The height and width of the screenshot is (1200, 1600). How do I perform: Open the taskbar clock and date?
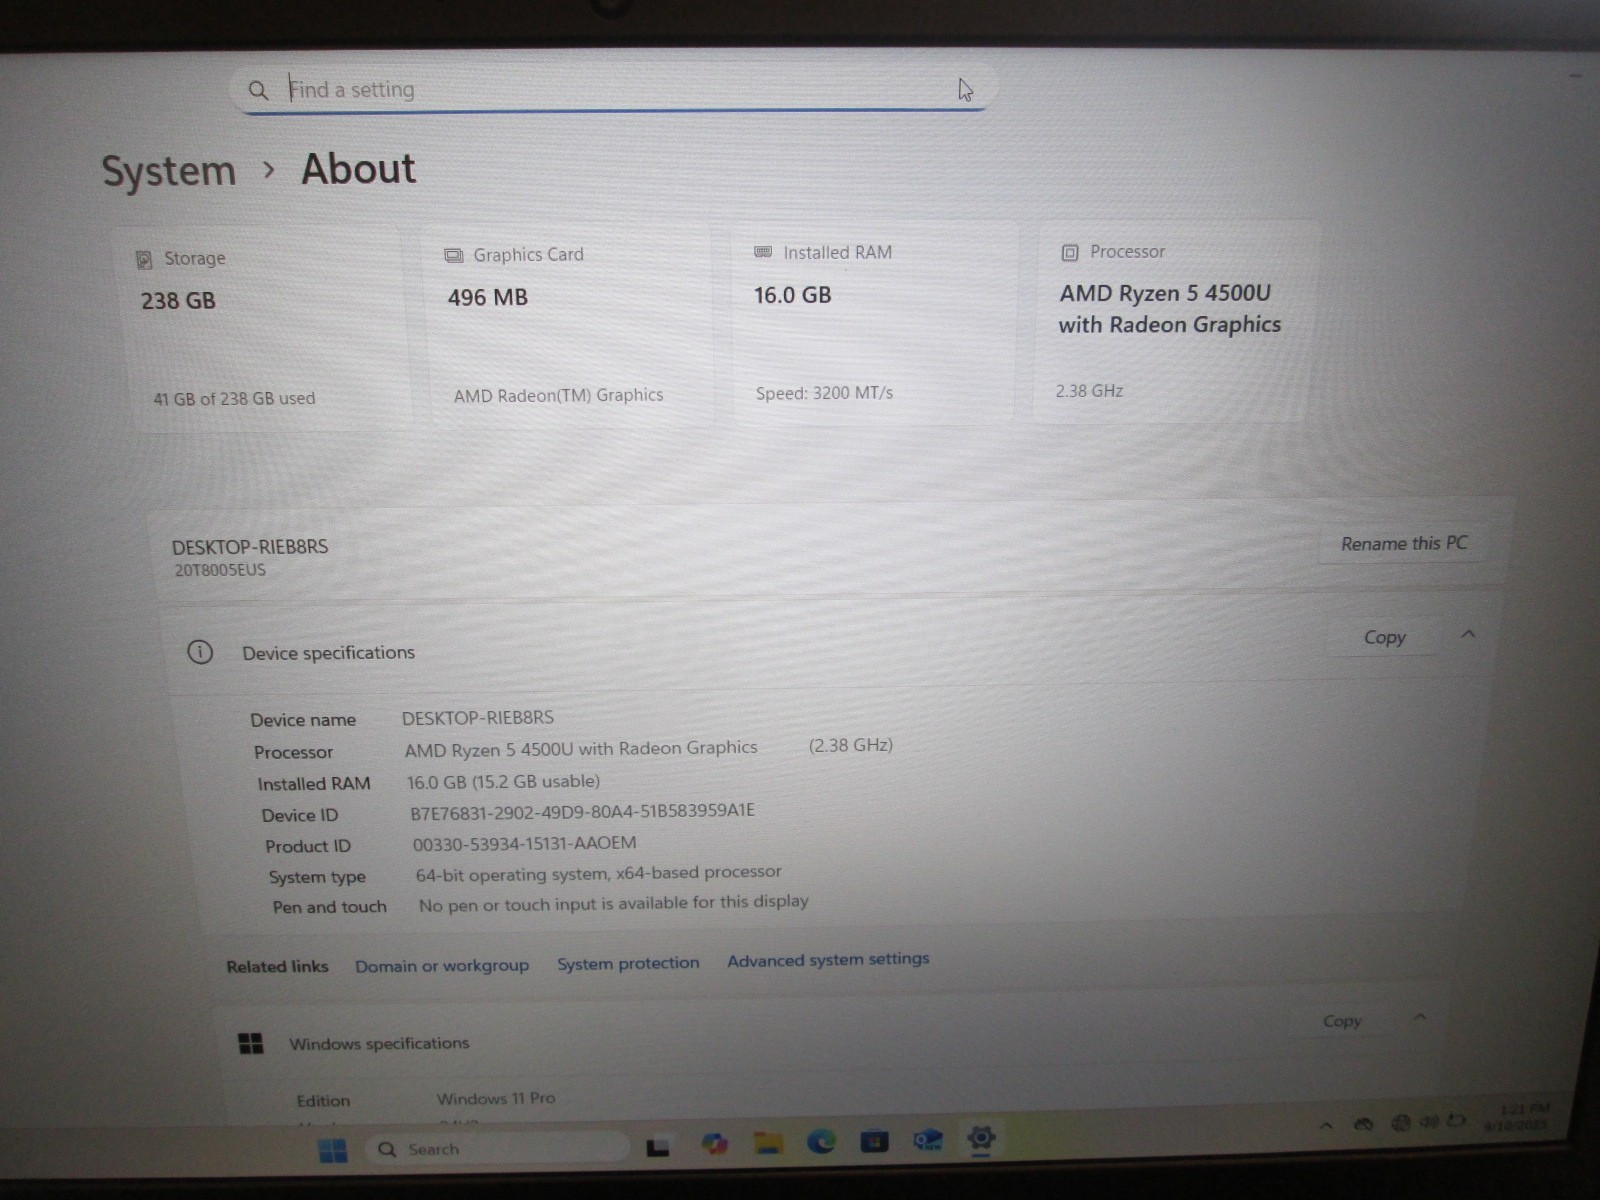pos(1517,1116)
